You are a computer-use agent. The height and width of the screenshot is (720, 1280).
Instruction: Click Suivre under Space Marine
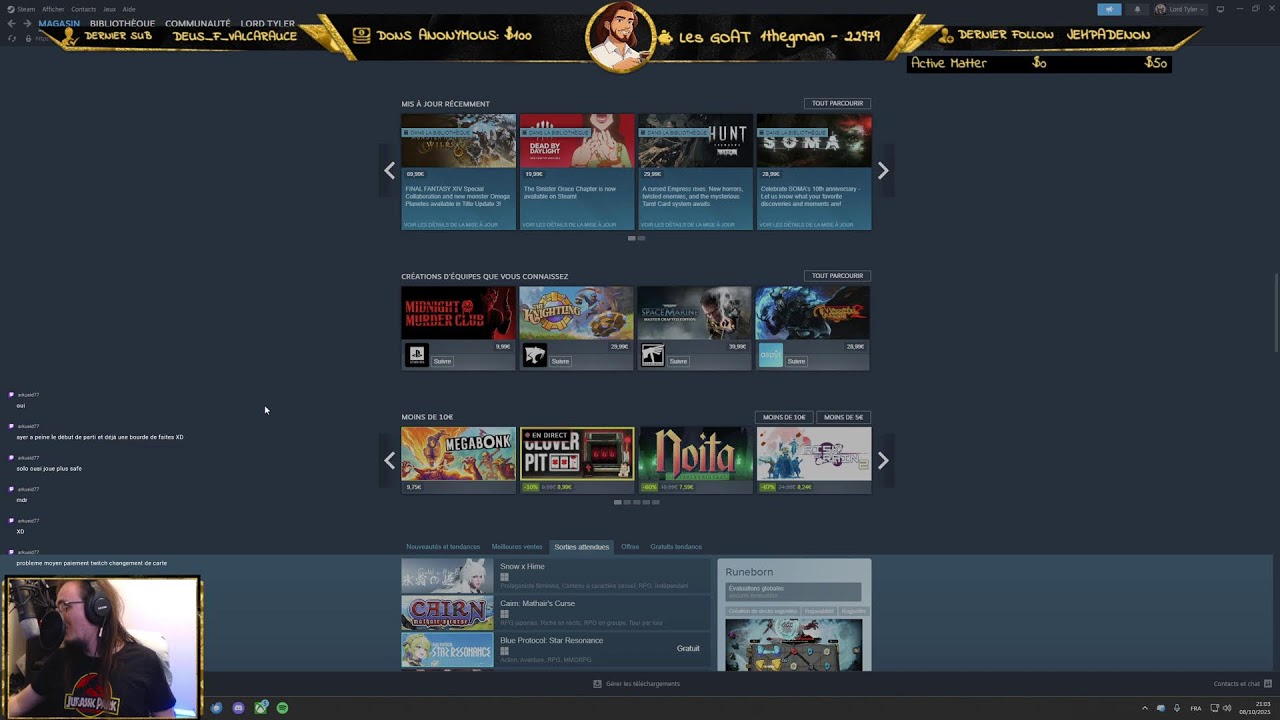[x=679, y=361]
